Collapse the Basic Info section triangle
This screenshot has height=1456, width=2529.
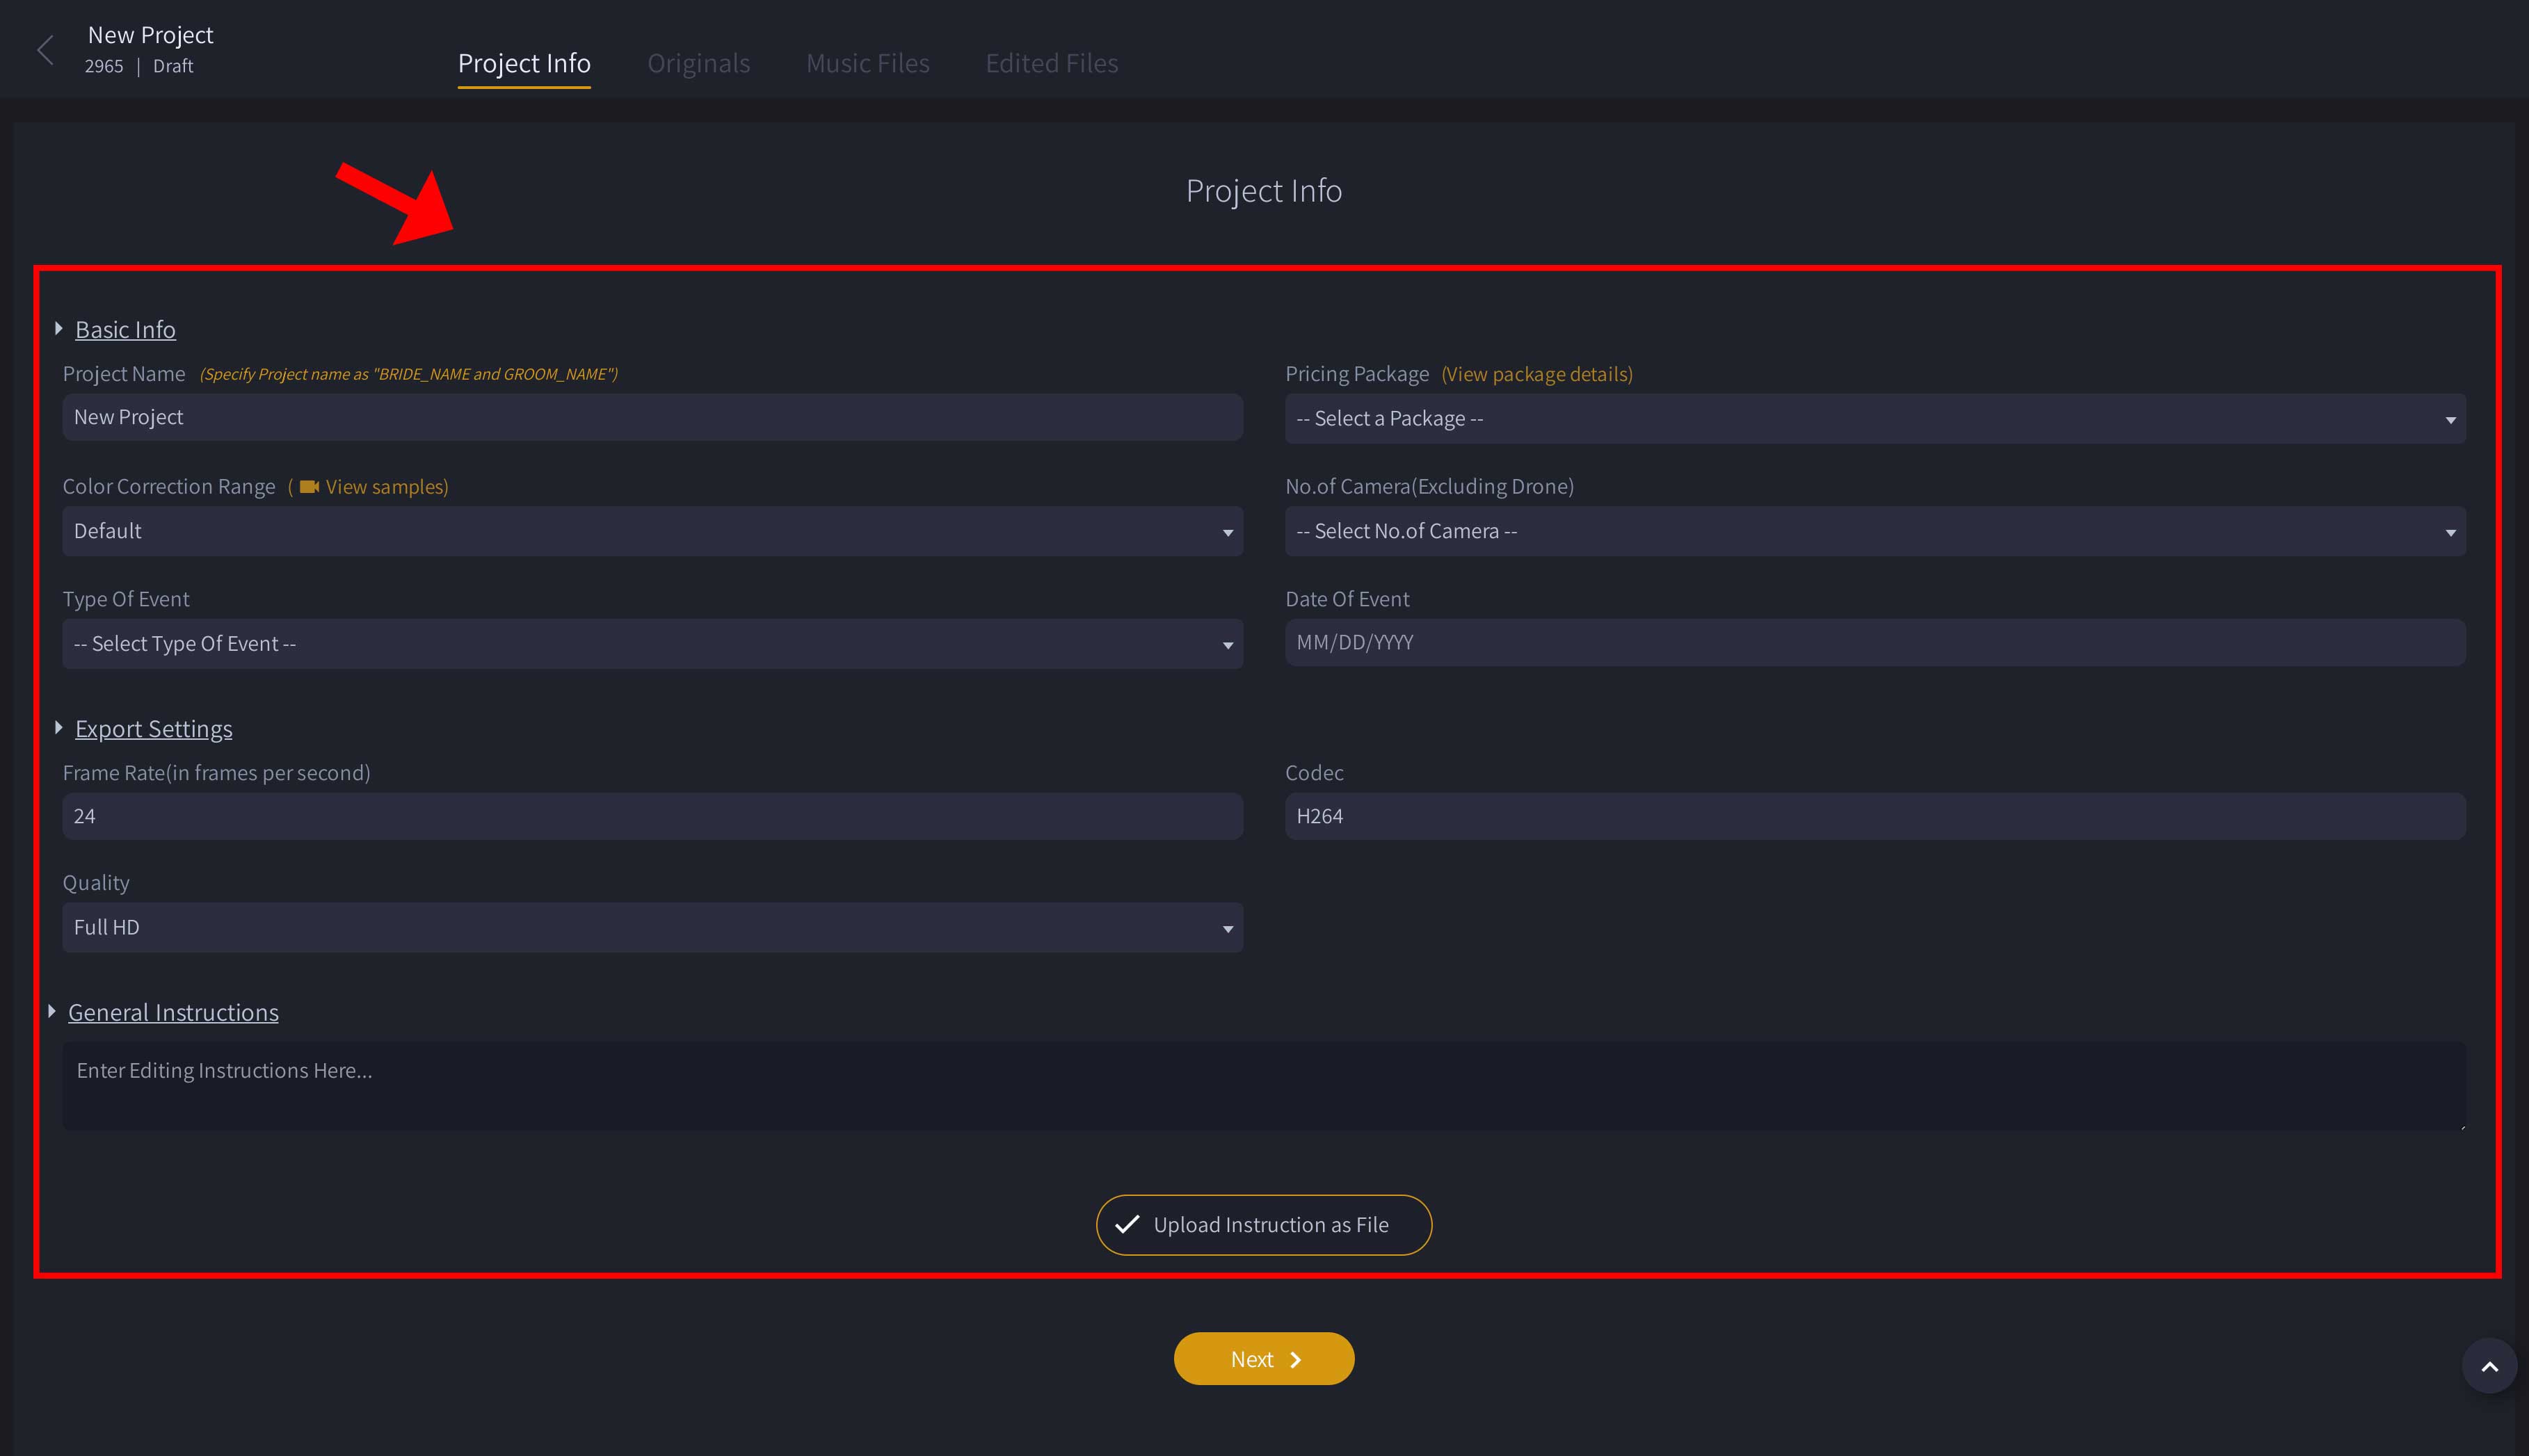coord(59,329)
